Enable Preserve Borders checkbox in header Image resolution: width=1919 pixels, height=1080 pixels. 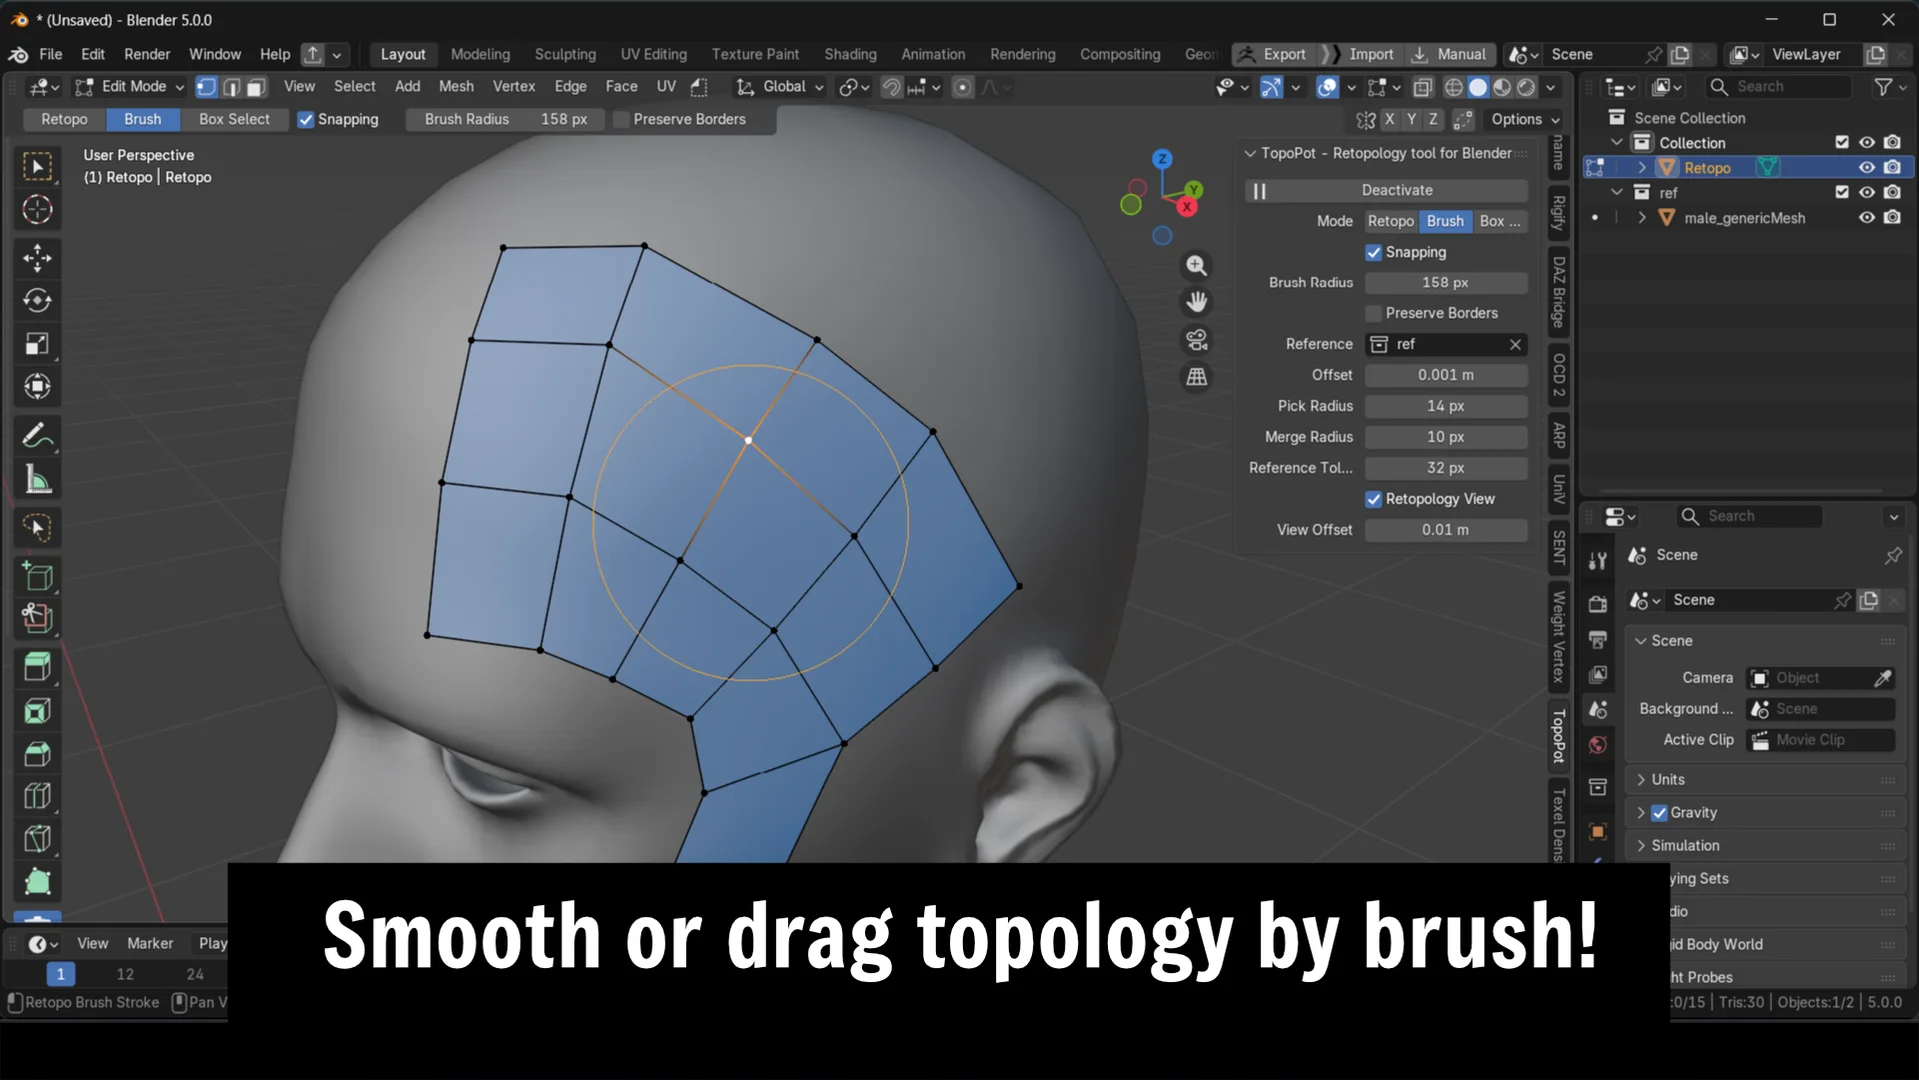(x=621, y=119)
